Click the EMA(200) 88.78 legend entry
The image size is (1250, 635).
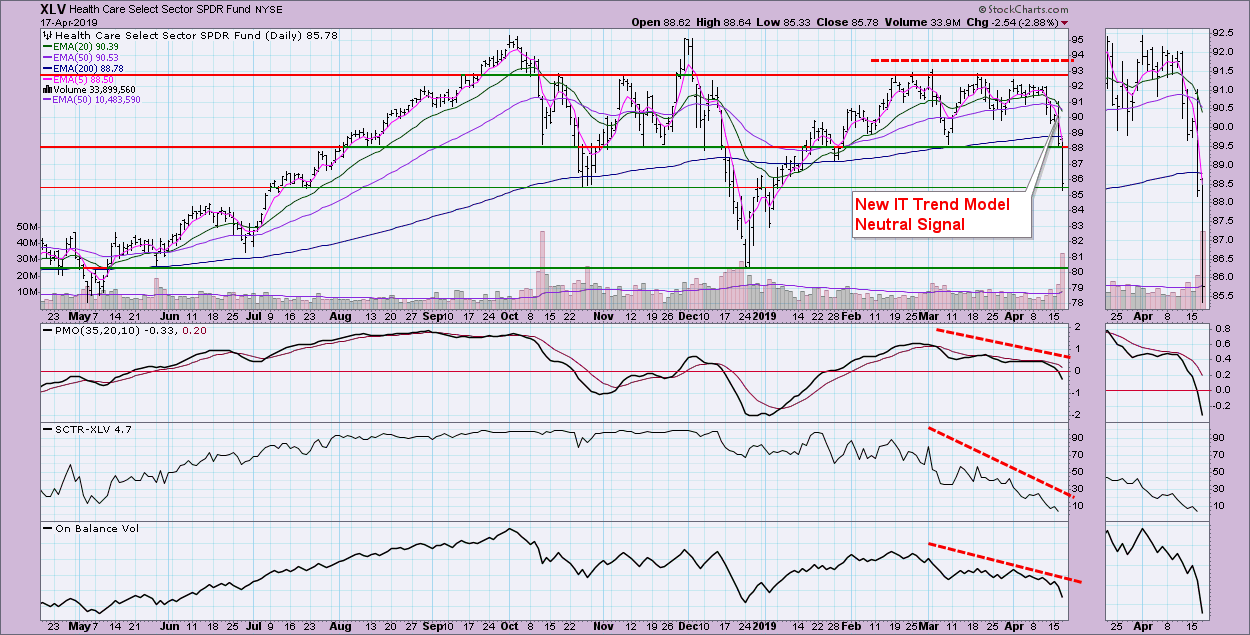pos(85,68)
